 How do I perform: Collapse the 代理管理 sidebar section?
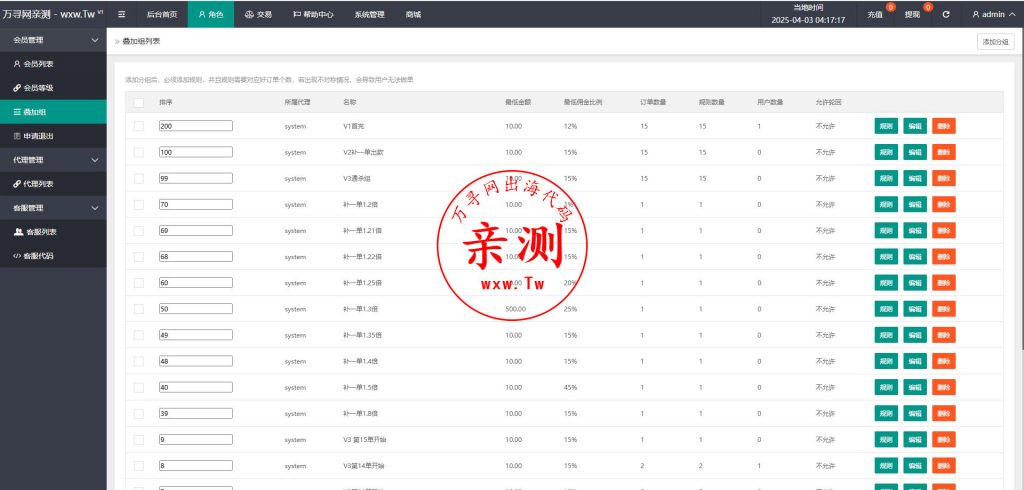coord(53,160)
